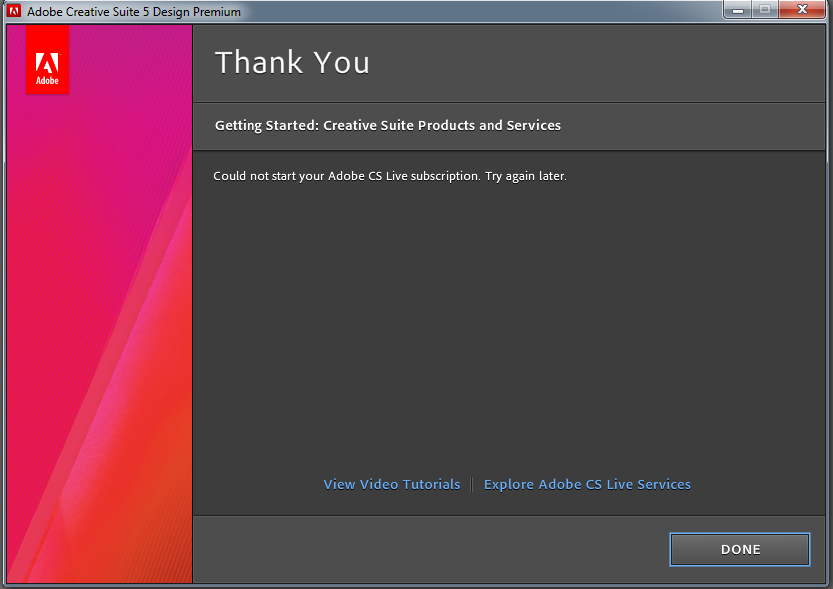Close the Adobe Creative Suite 5 window
This screenshot has height=589, width=833.
click(x=802, y=10)
